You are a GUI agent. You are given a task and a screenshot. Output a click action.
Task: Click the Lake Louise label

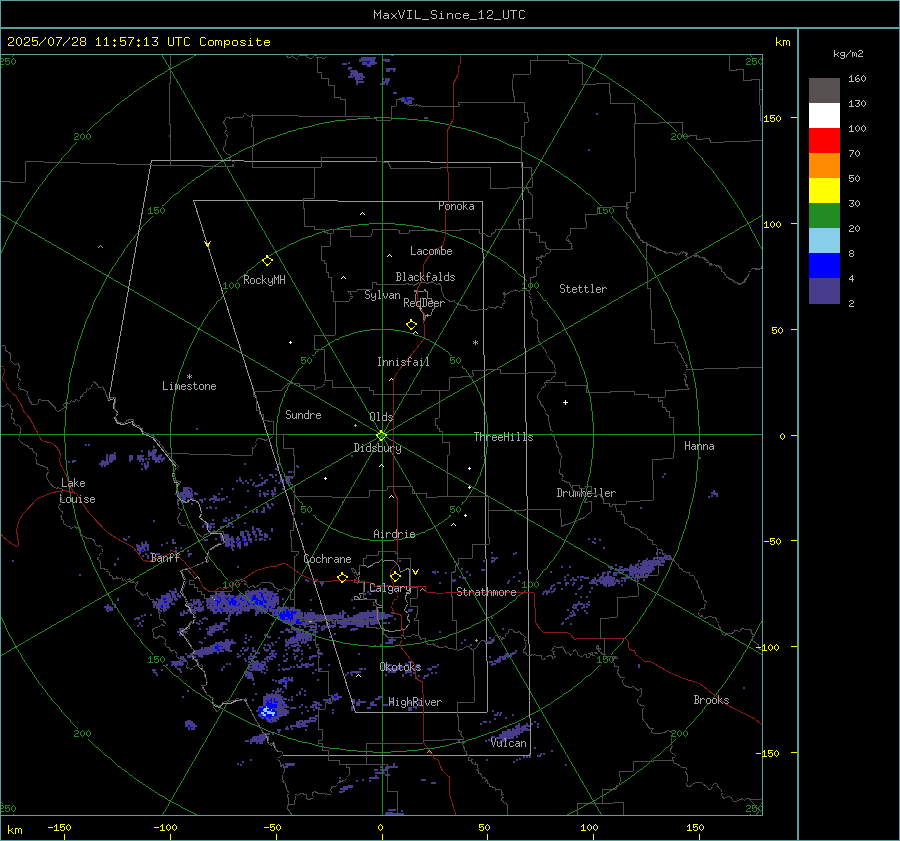tap(77, 491)
